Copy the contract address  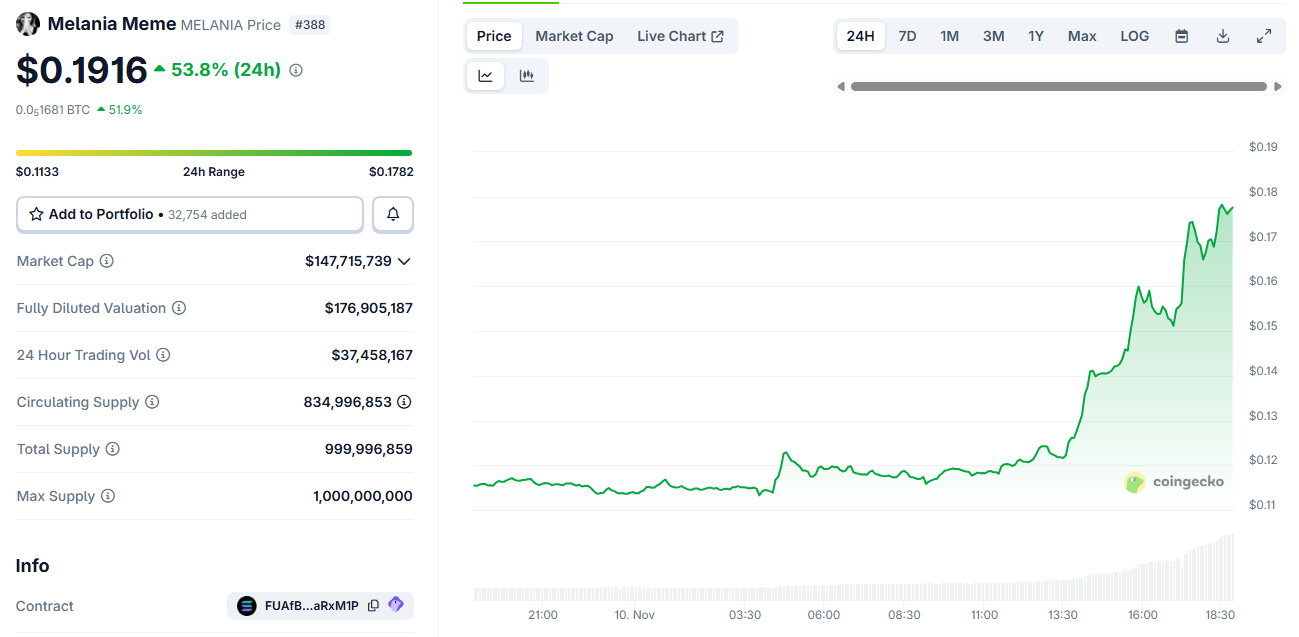click(373, 606)
